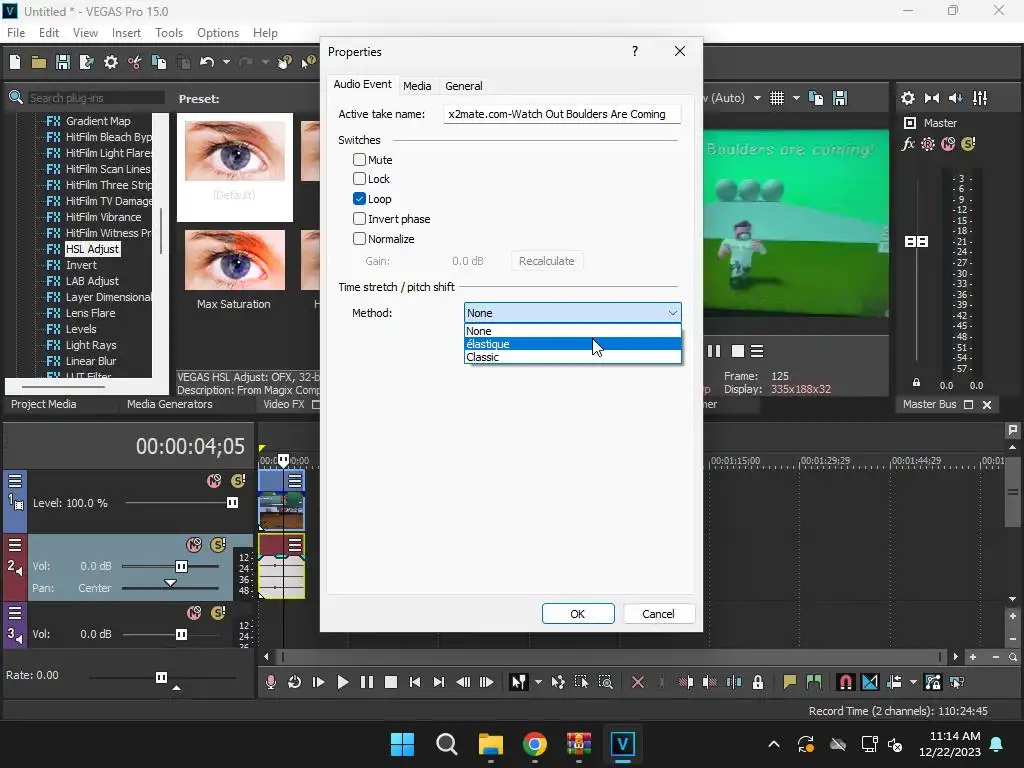The image size is (1024, 768).
Task: Save project using the floppy disk icon
Action: [63, 62]
